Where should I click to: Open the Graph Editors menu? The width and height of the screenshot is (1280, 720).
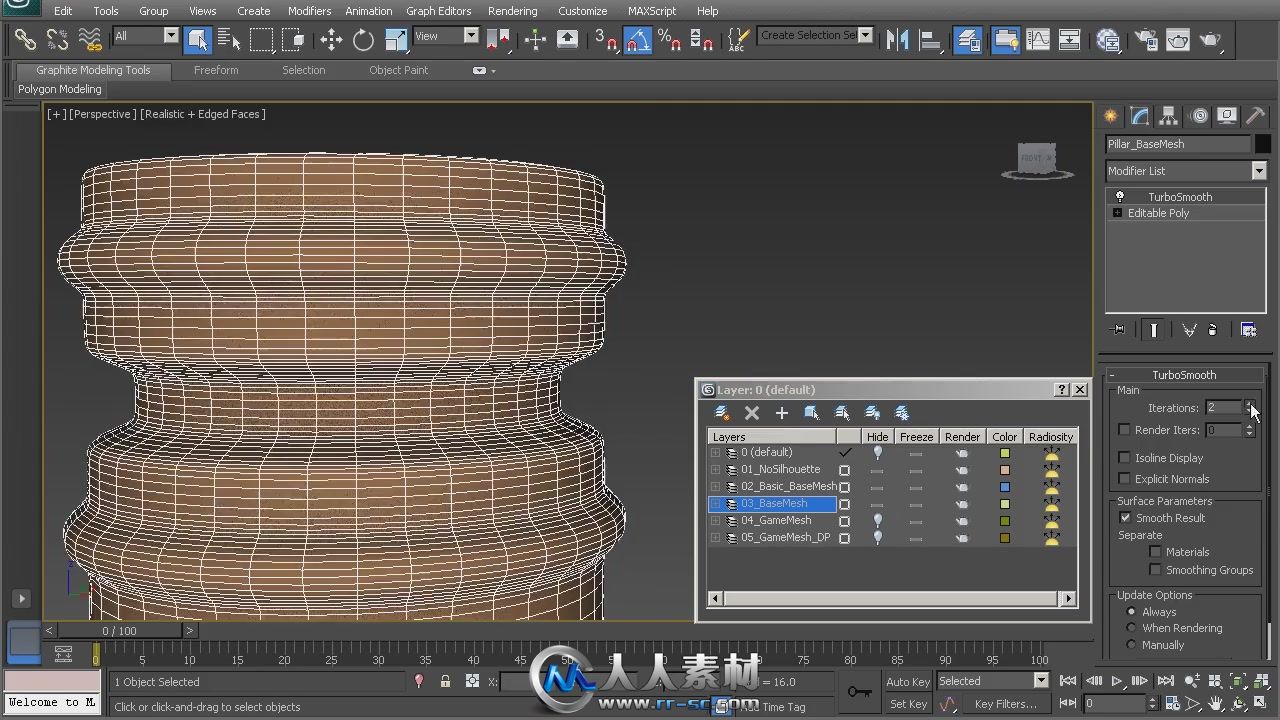click(438, 11)
